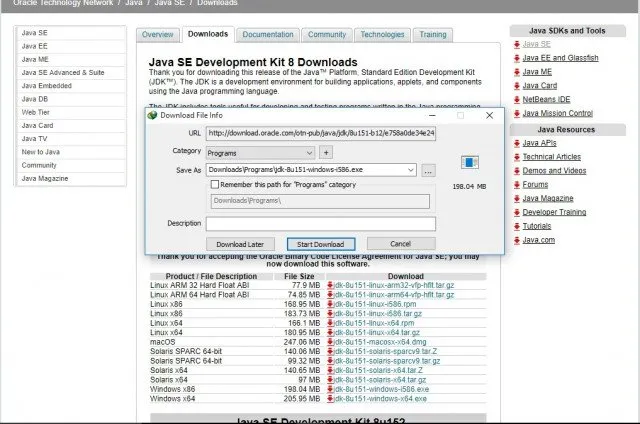This screenshot has height=424, width=640.
Task: Select the Downloads tab
Action: 208,34
